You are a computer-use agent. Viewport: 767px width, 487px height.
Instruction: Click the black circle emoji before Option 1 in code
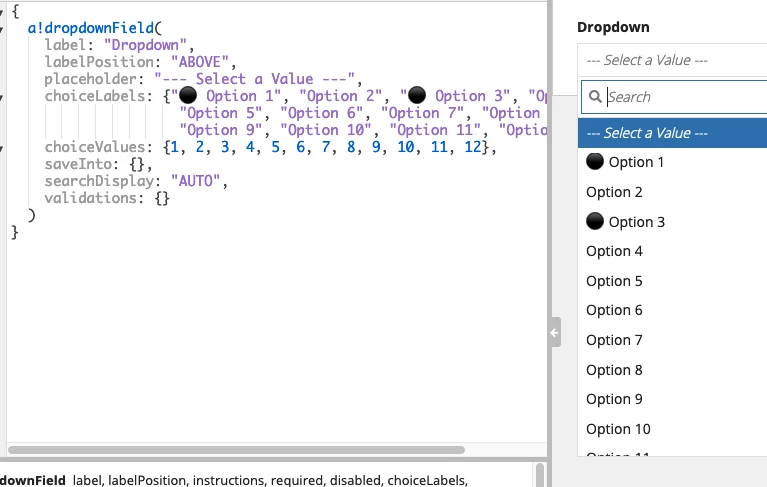pyautogui.click(x=188, y=95)
